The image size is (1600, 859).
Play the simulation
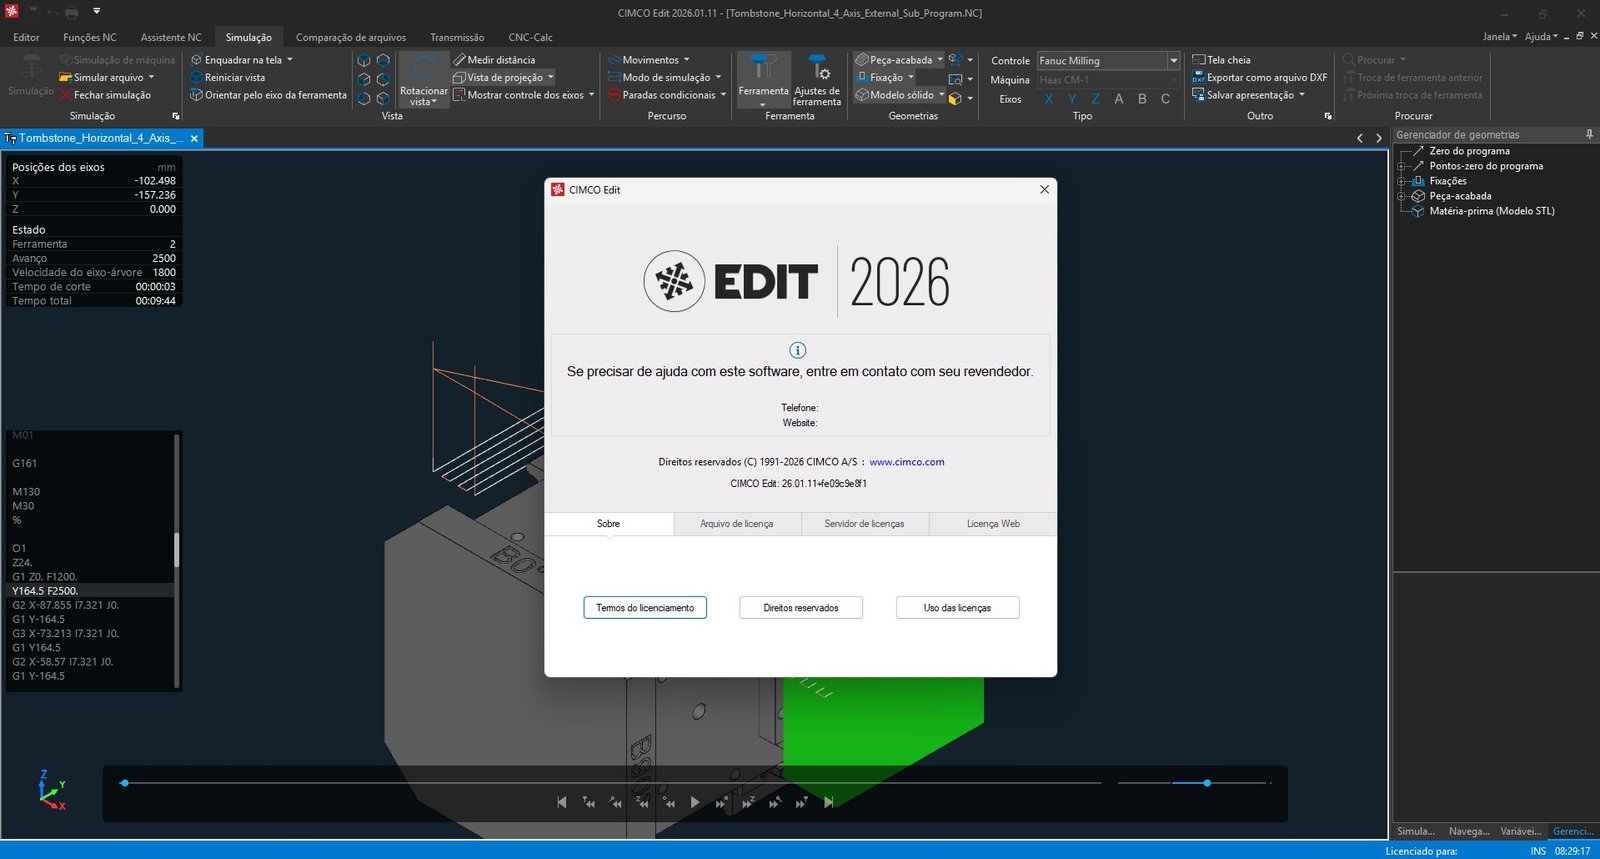(x=695, y=802)
